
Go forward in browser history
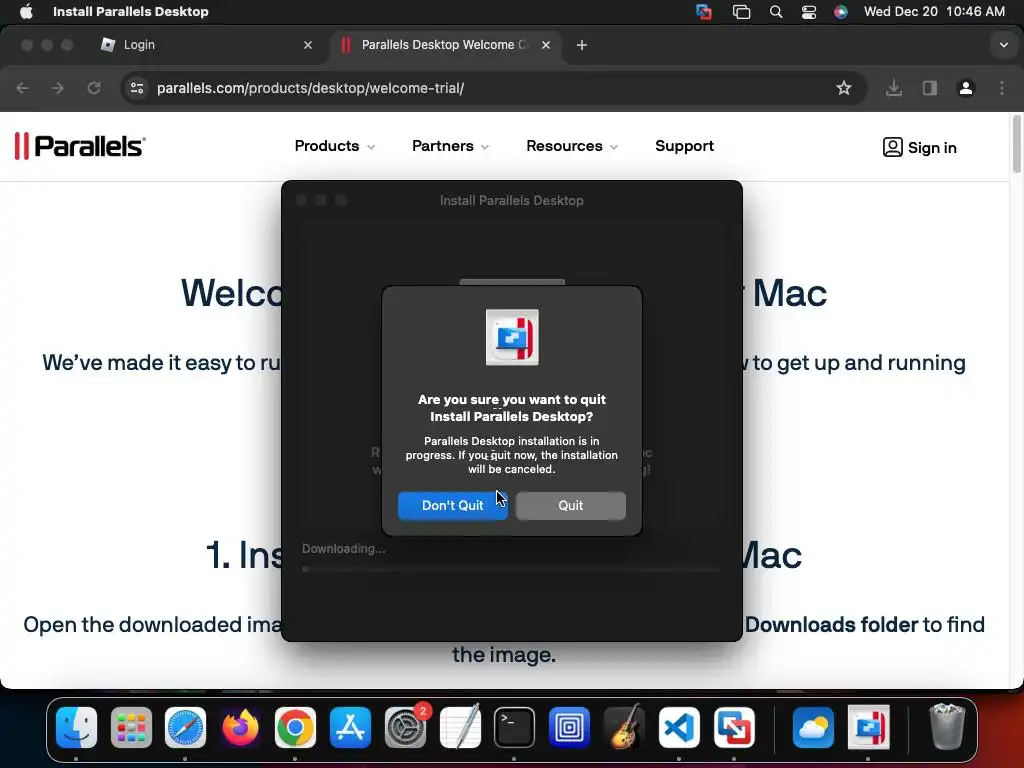[58, 88]
